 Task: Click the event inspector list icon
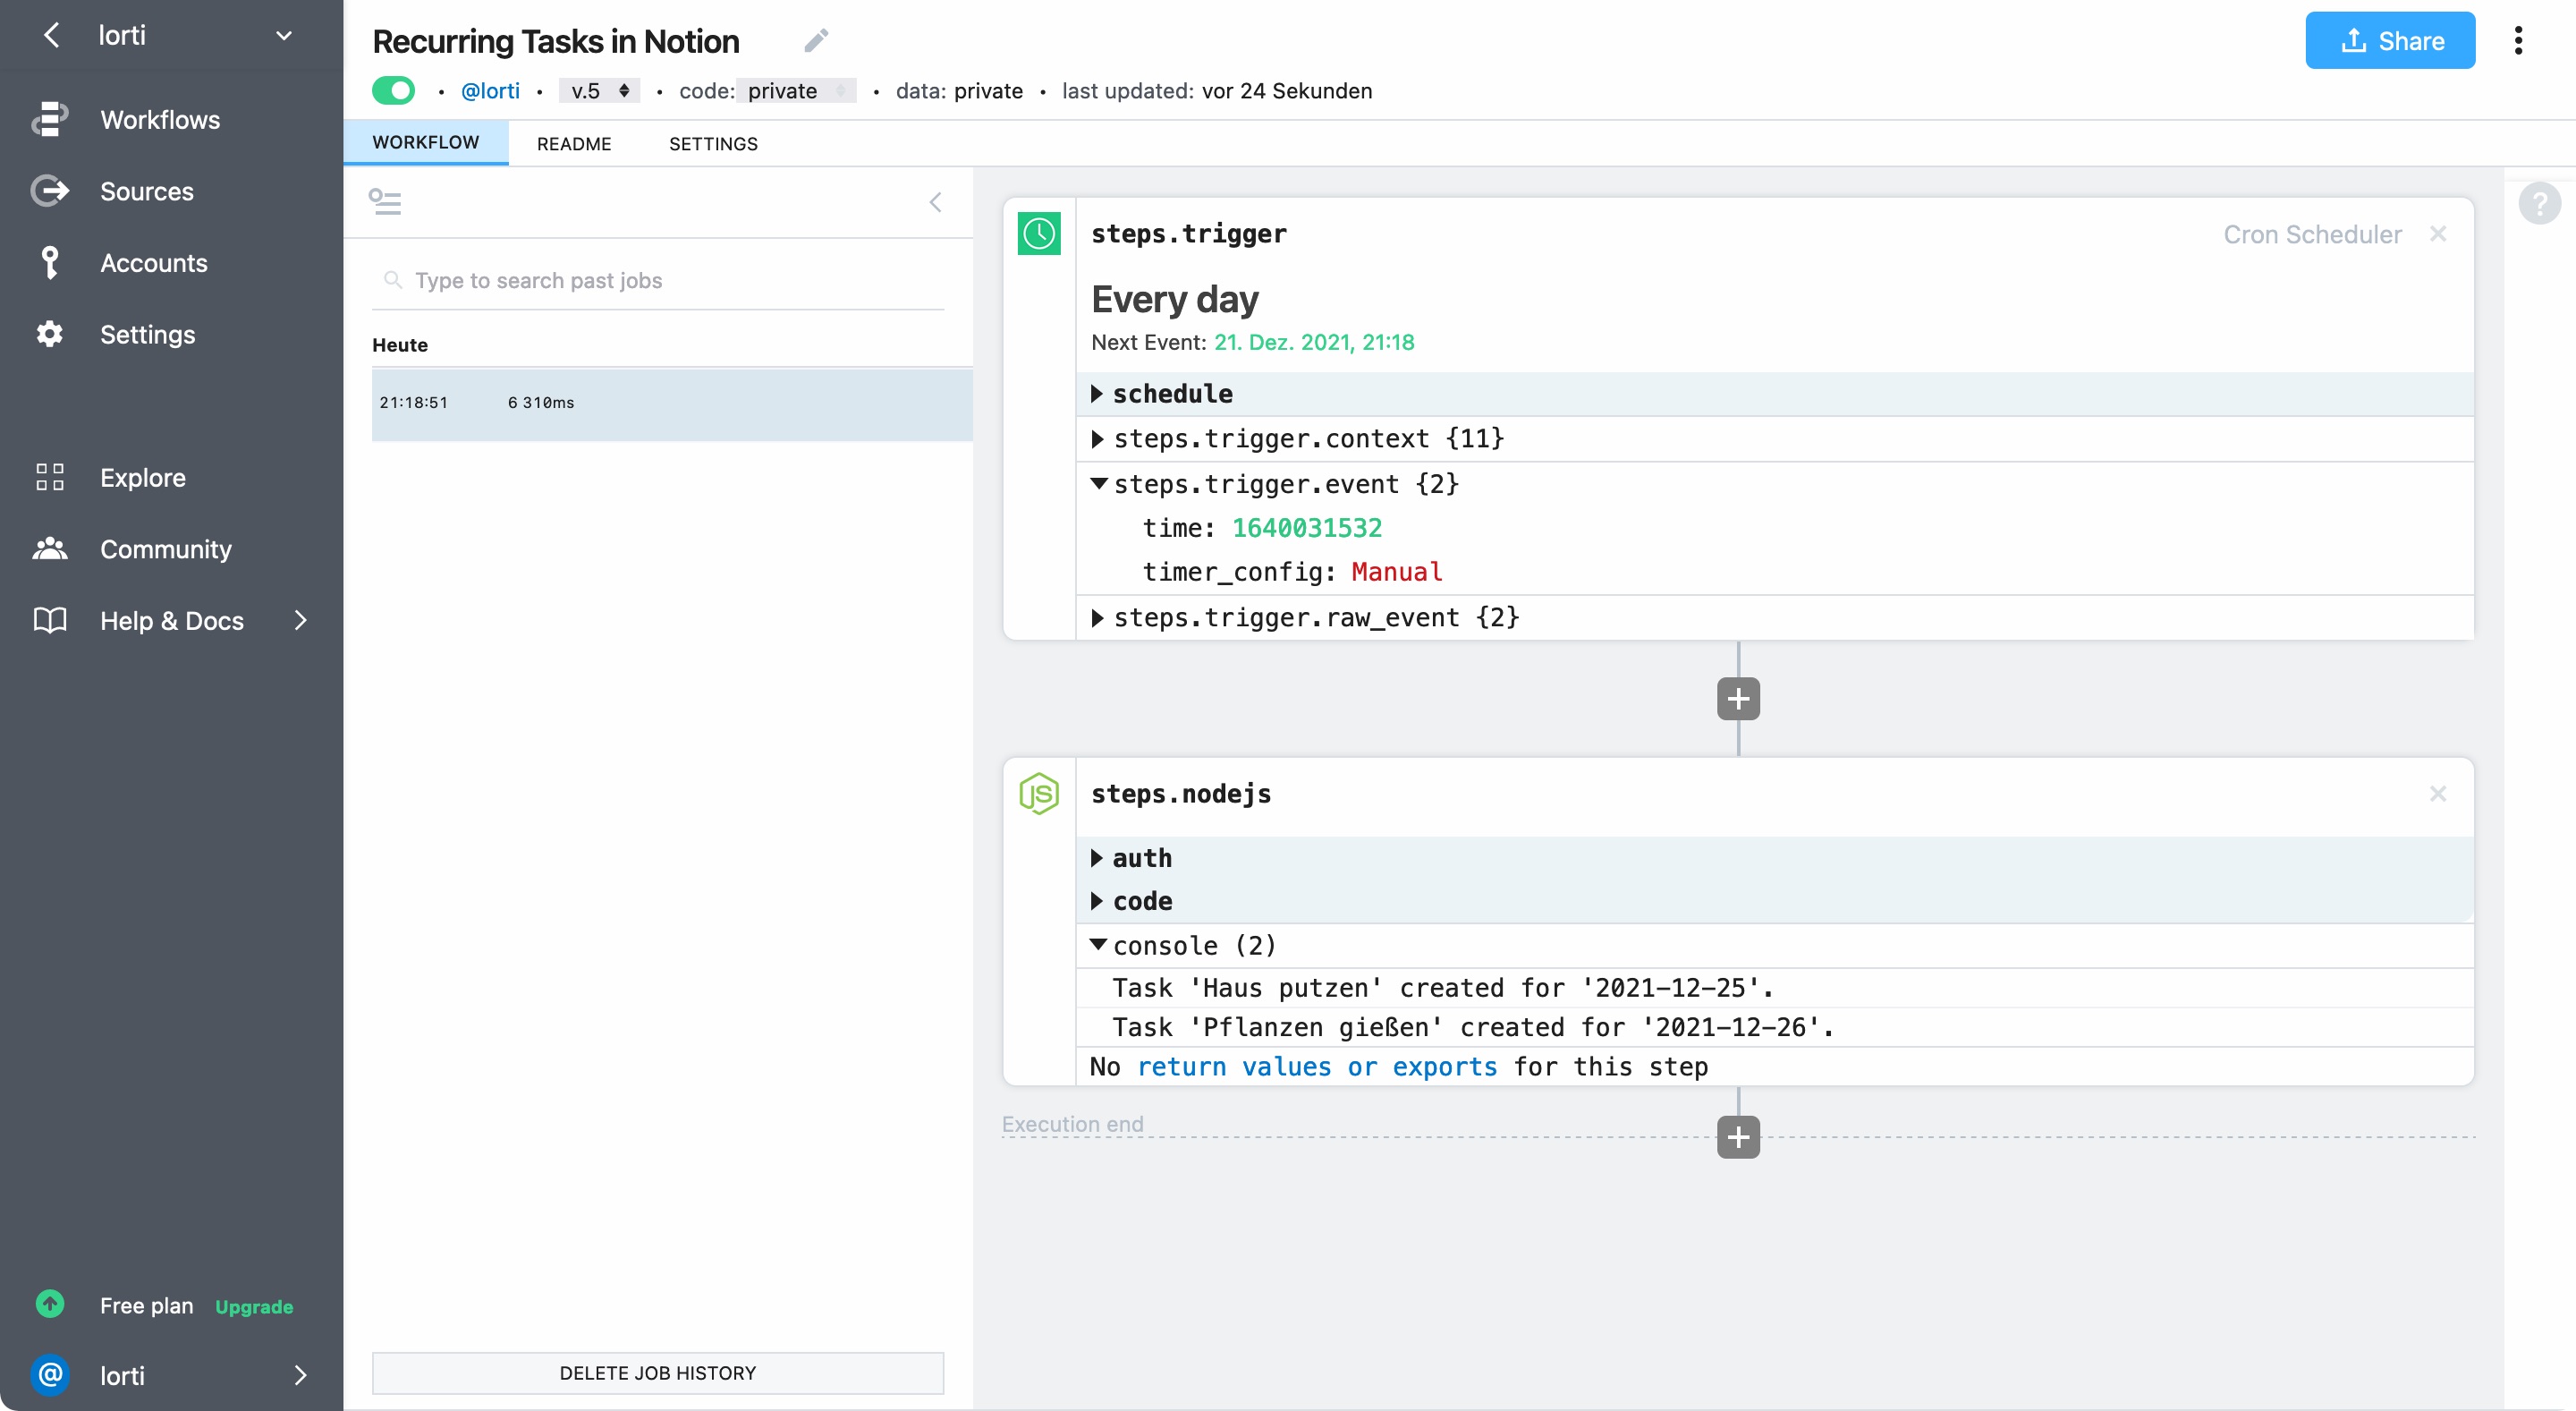(385, 203)
